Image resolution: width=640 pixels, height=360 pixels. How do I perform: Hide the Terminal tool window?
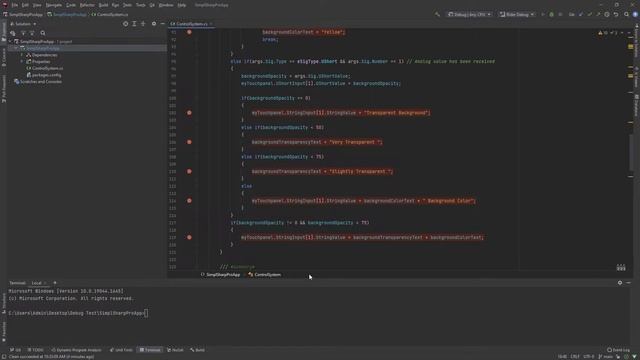coord(629,282)
